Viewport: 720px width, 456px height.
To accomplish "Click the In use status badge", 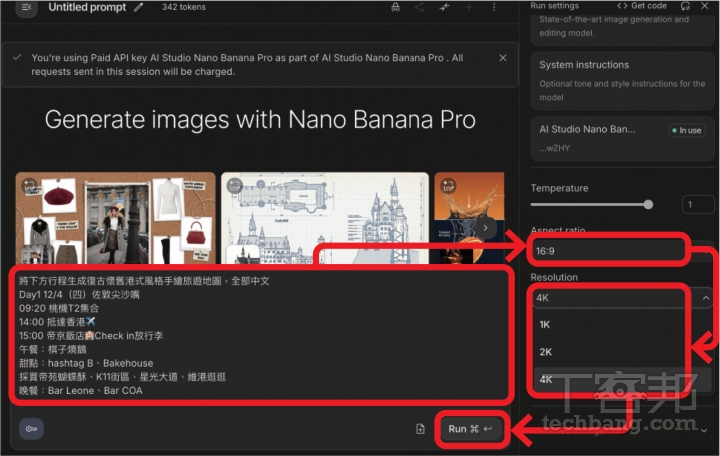I will [687, 130].
